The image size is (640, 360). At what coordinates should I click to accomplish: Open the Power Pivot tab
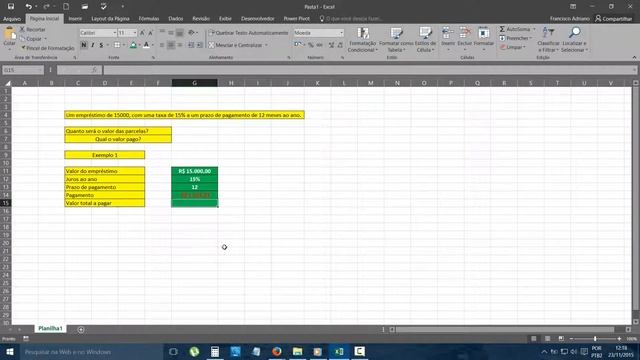coord(297,19)
